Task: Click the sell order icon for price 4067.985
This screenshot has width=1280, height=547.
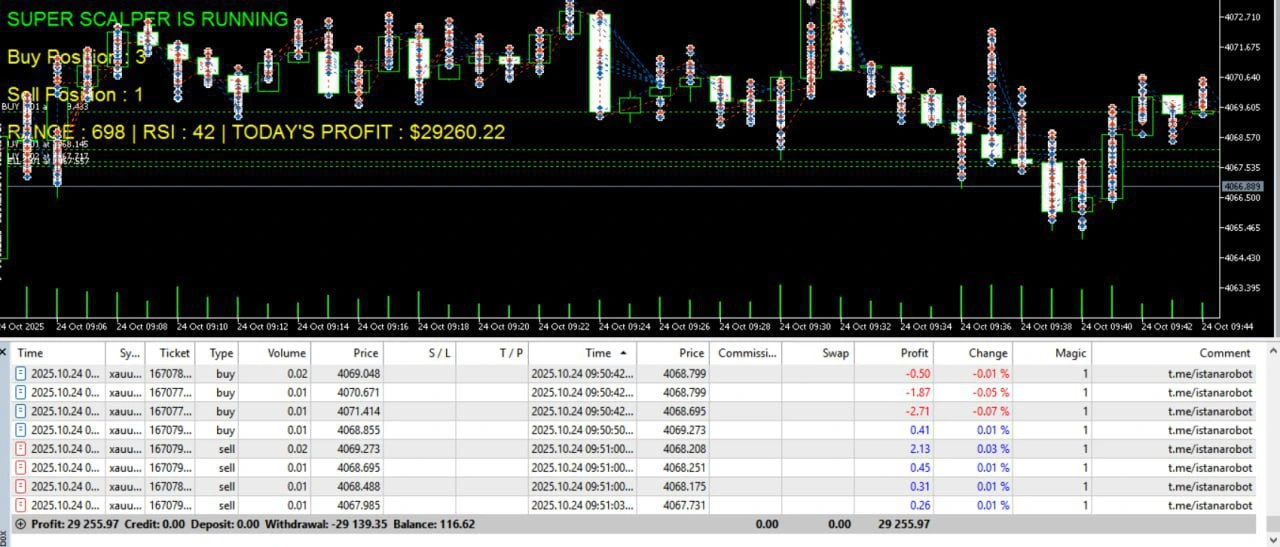Action: click(22, 505)
